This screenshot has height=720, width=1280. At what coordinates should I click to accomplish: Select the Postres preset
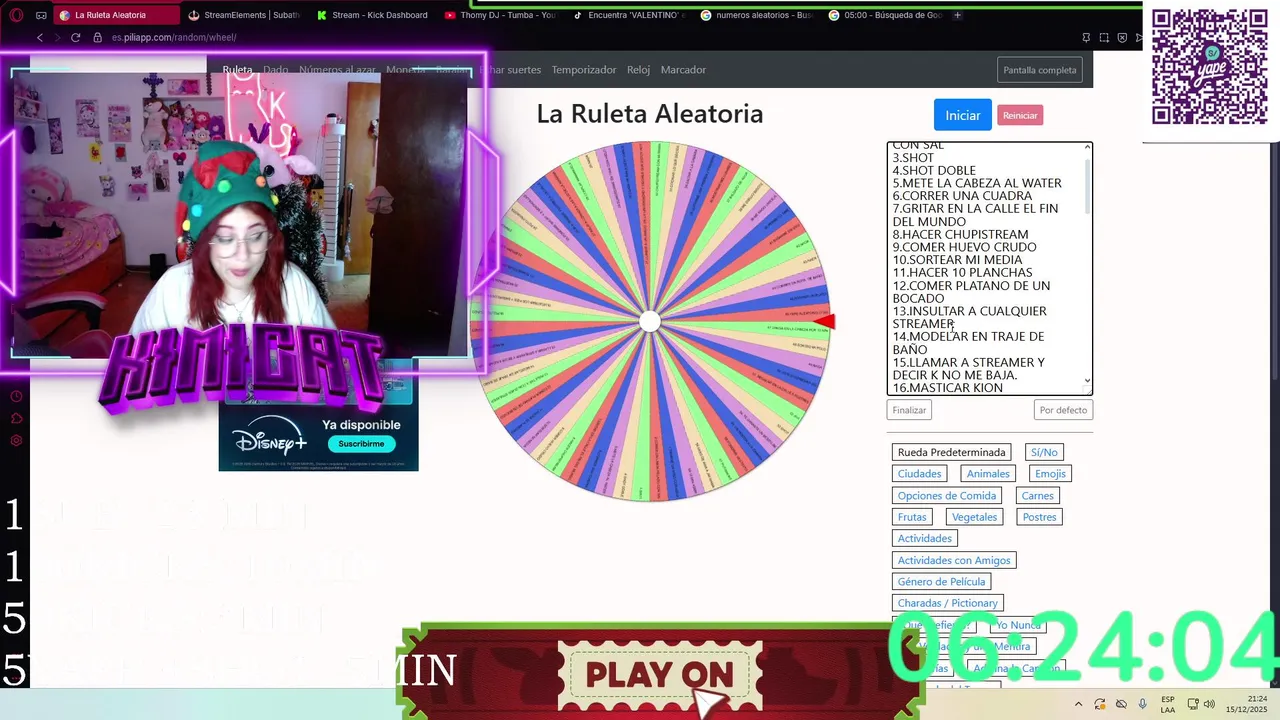coord(1039,517)
